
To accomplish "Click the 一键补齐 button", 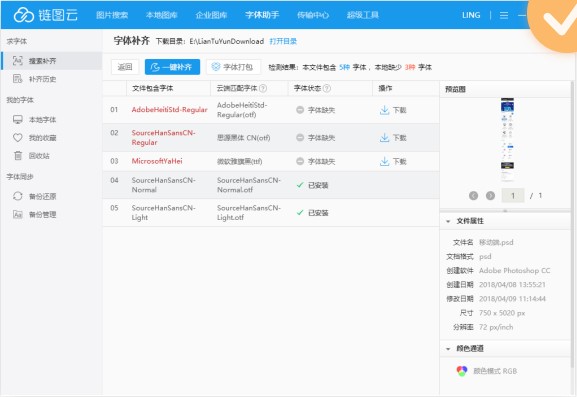I will [x=172, y=67].
